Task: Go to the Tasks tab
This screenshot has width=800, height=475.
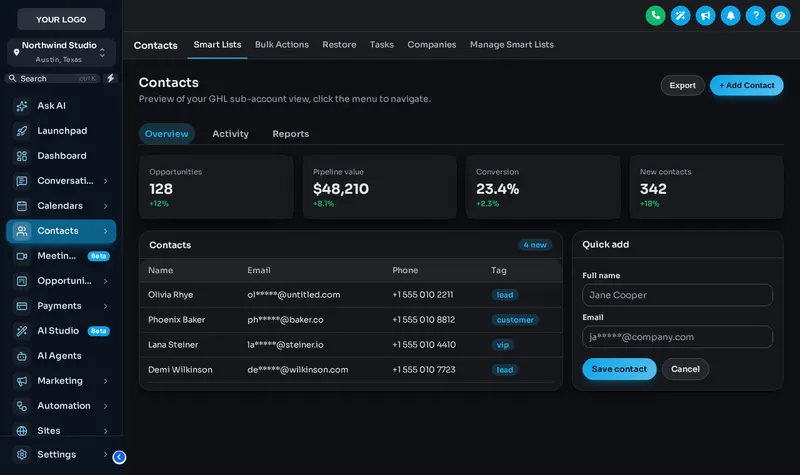Action: (x=382, y=44)
